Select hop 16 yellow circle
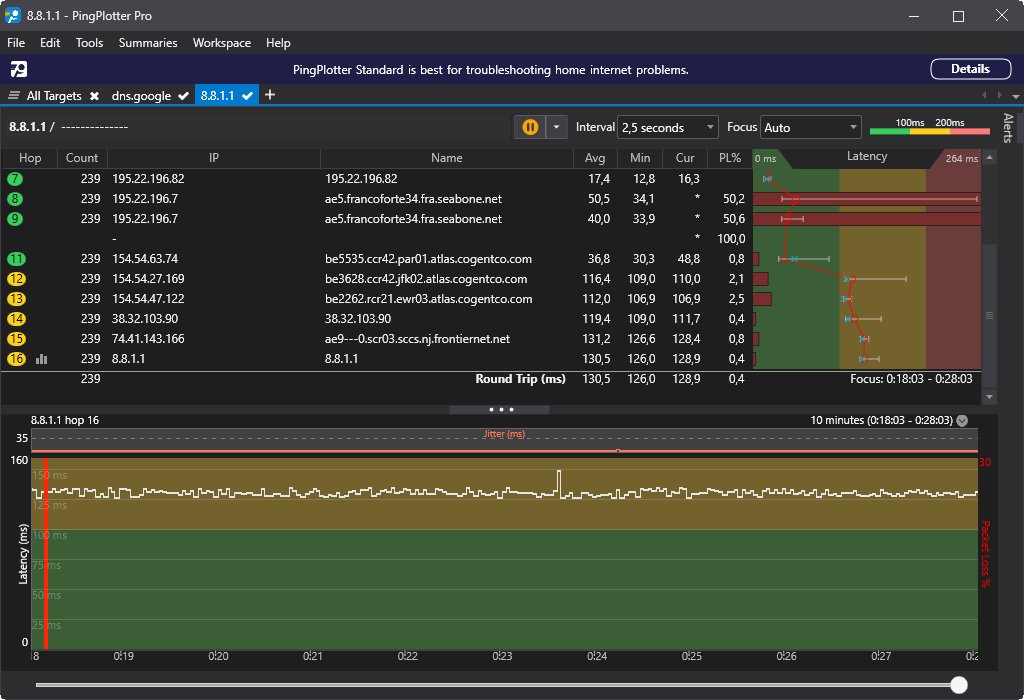 [x=16, y=358]
